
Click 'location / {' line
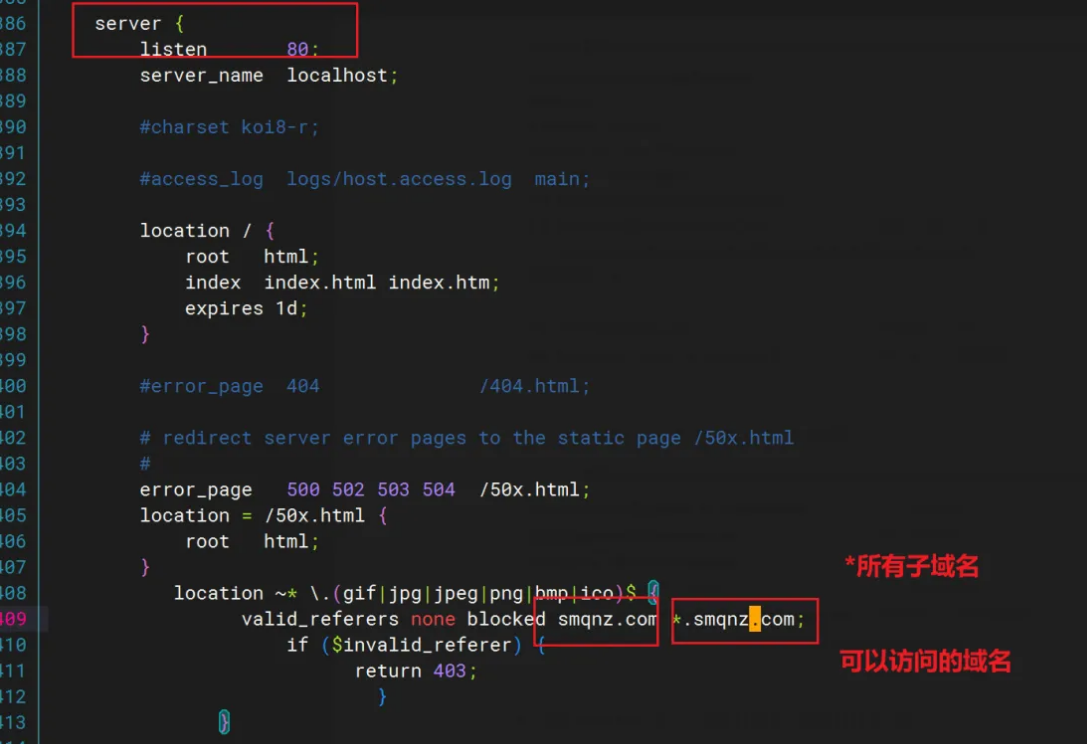click(207, 231)
